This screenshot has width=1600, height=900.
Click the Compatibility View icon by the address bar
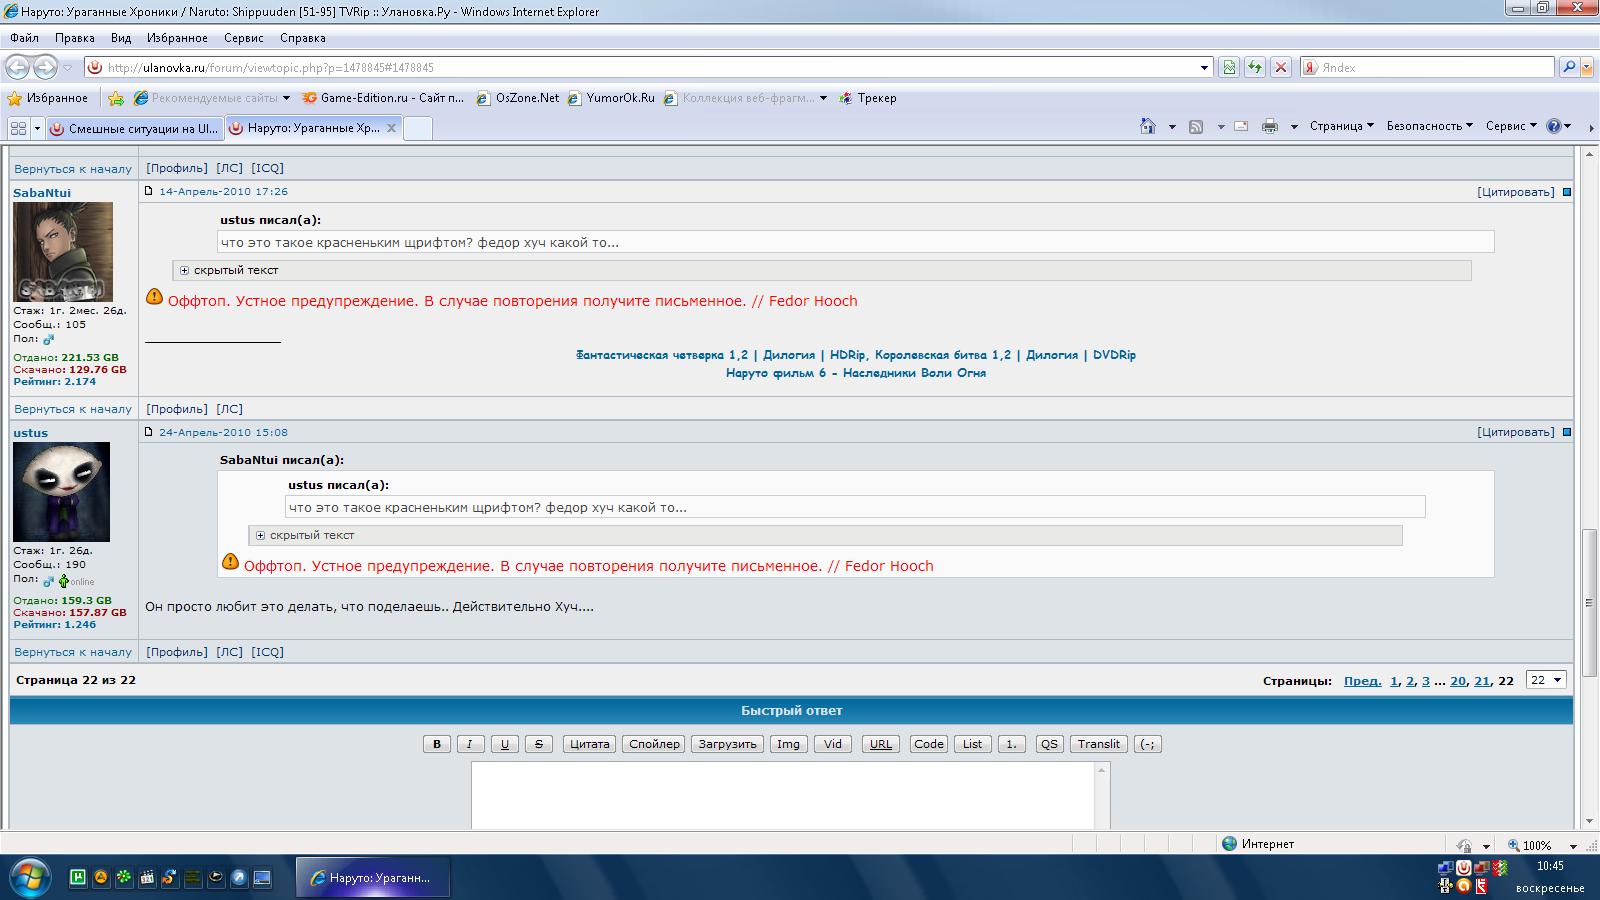pyautogui.click(x=1229, y=67)
